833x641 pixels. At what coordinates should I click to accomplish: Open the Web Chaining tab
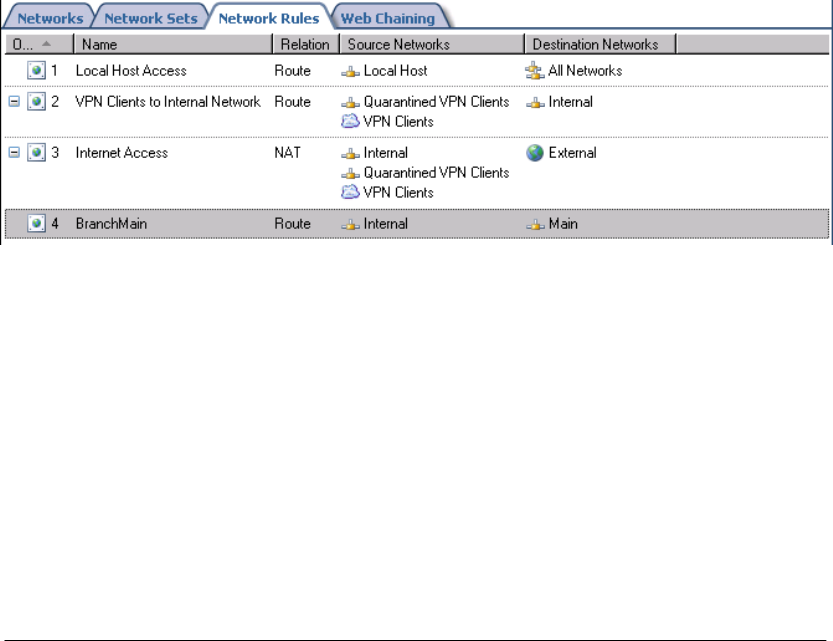[388, 18]
